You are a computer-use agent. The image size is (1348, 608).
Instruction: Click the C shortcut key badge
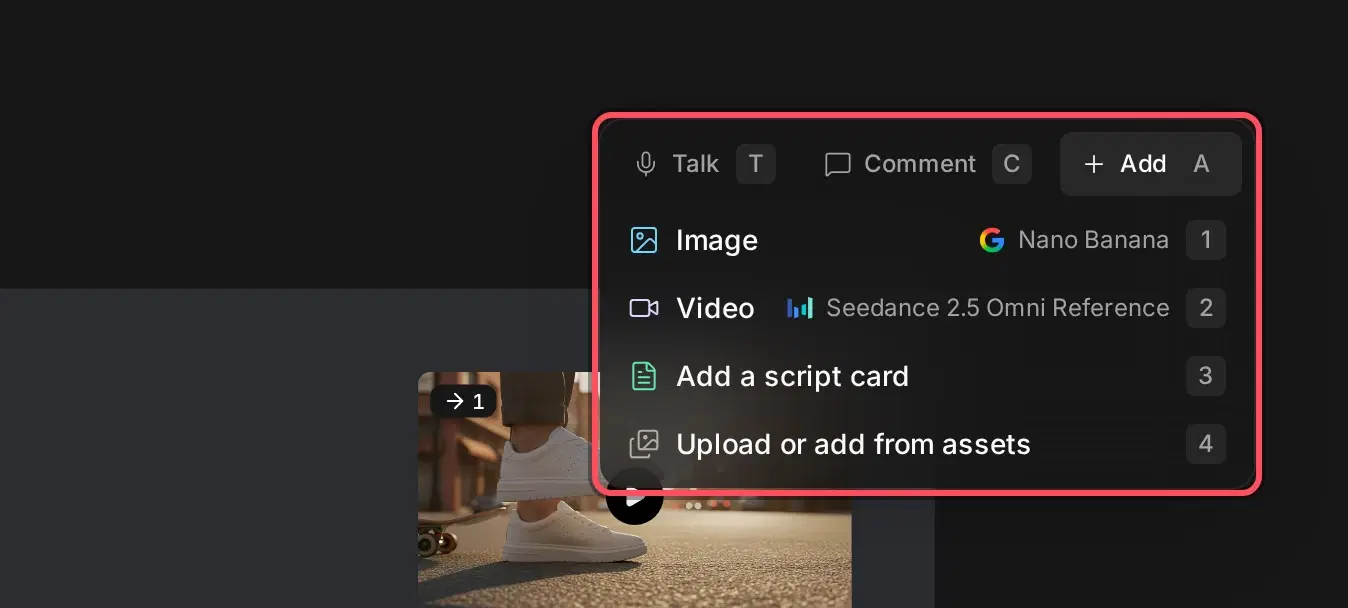(x=1012, y=164)
